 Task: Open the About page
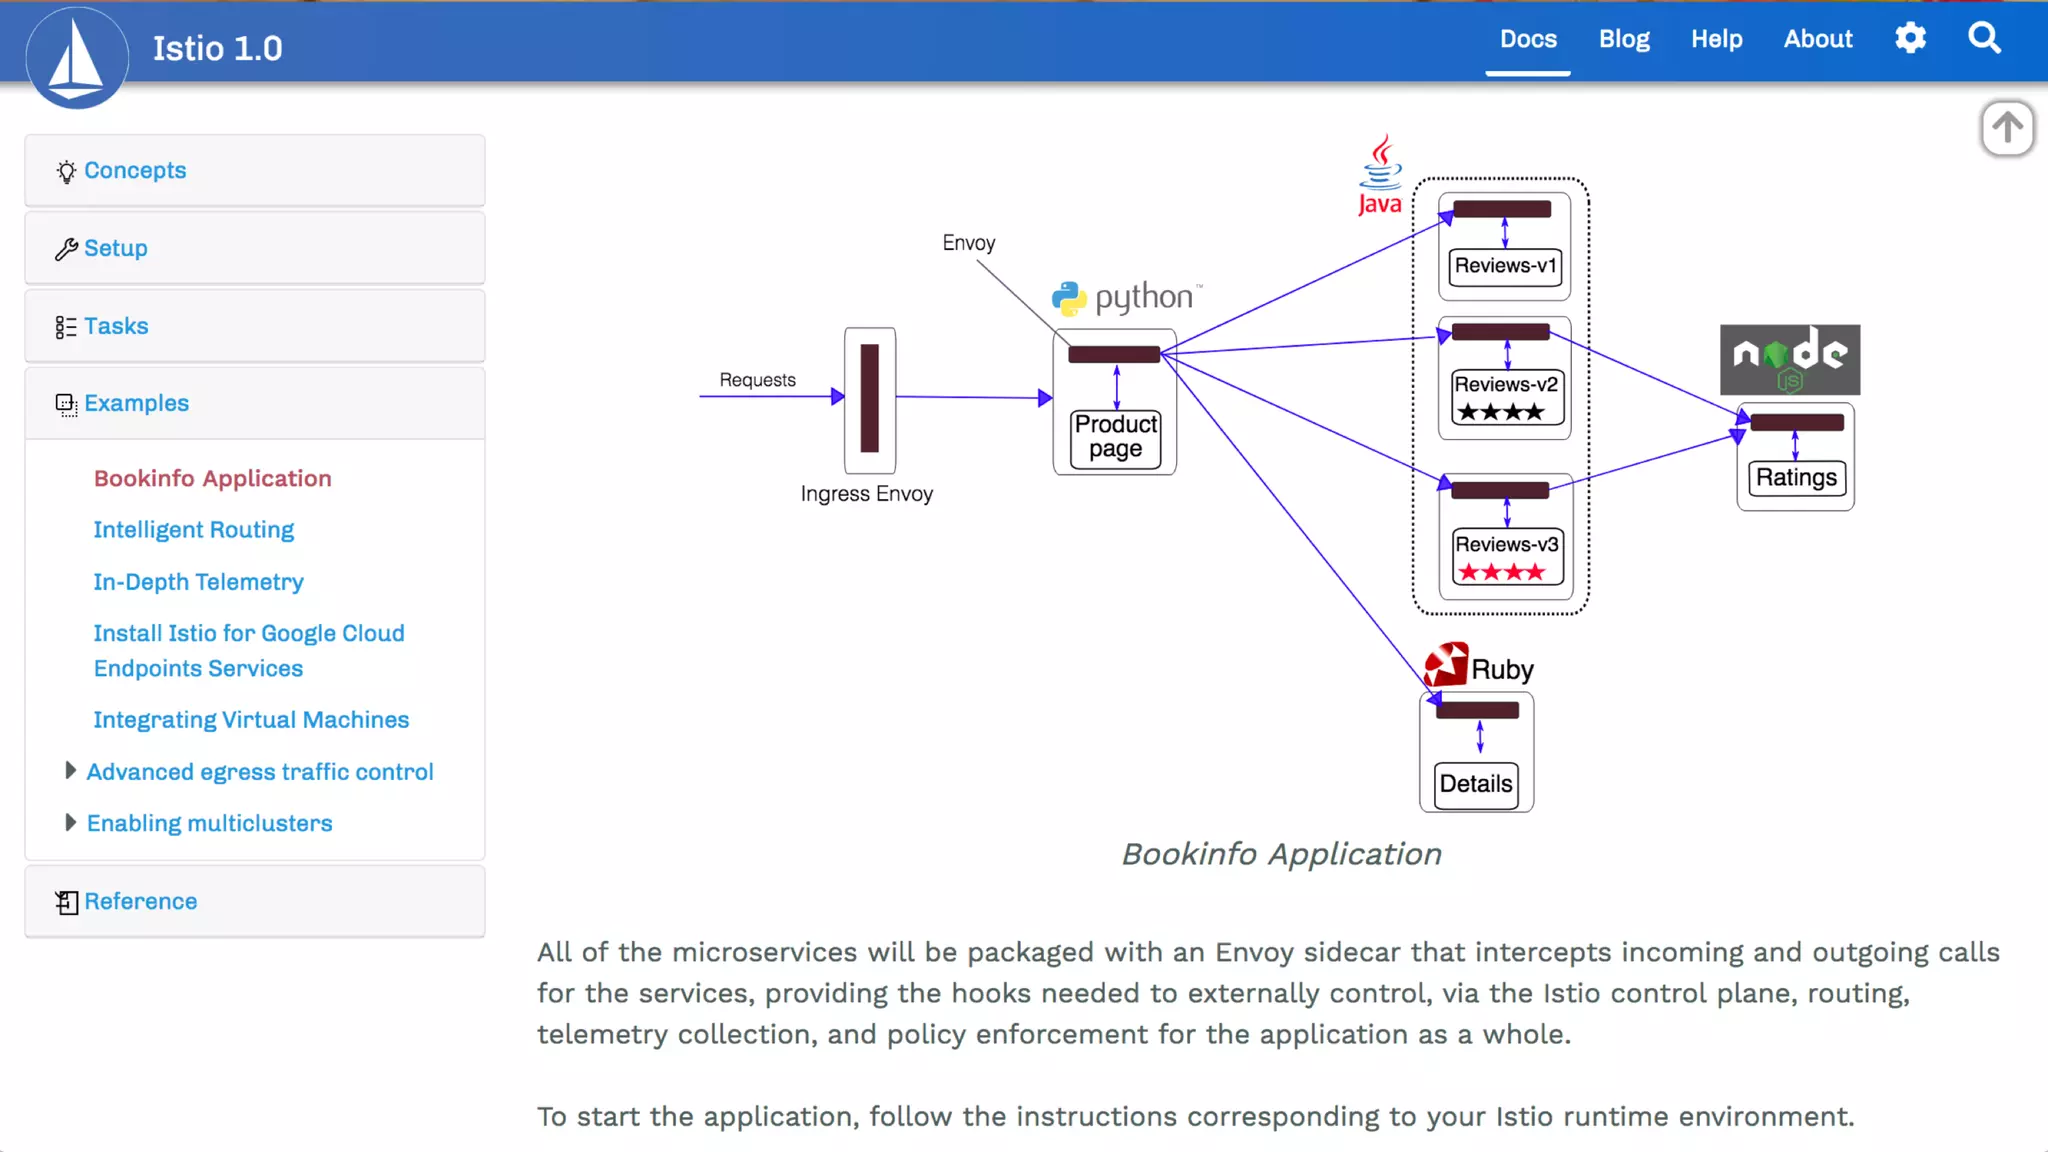[x=1817, y=39]
